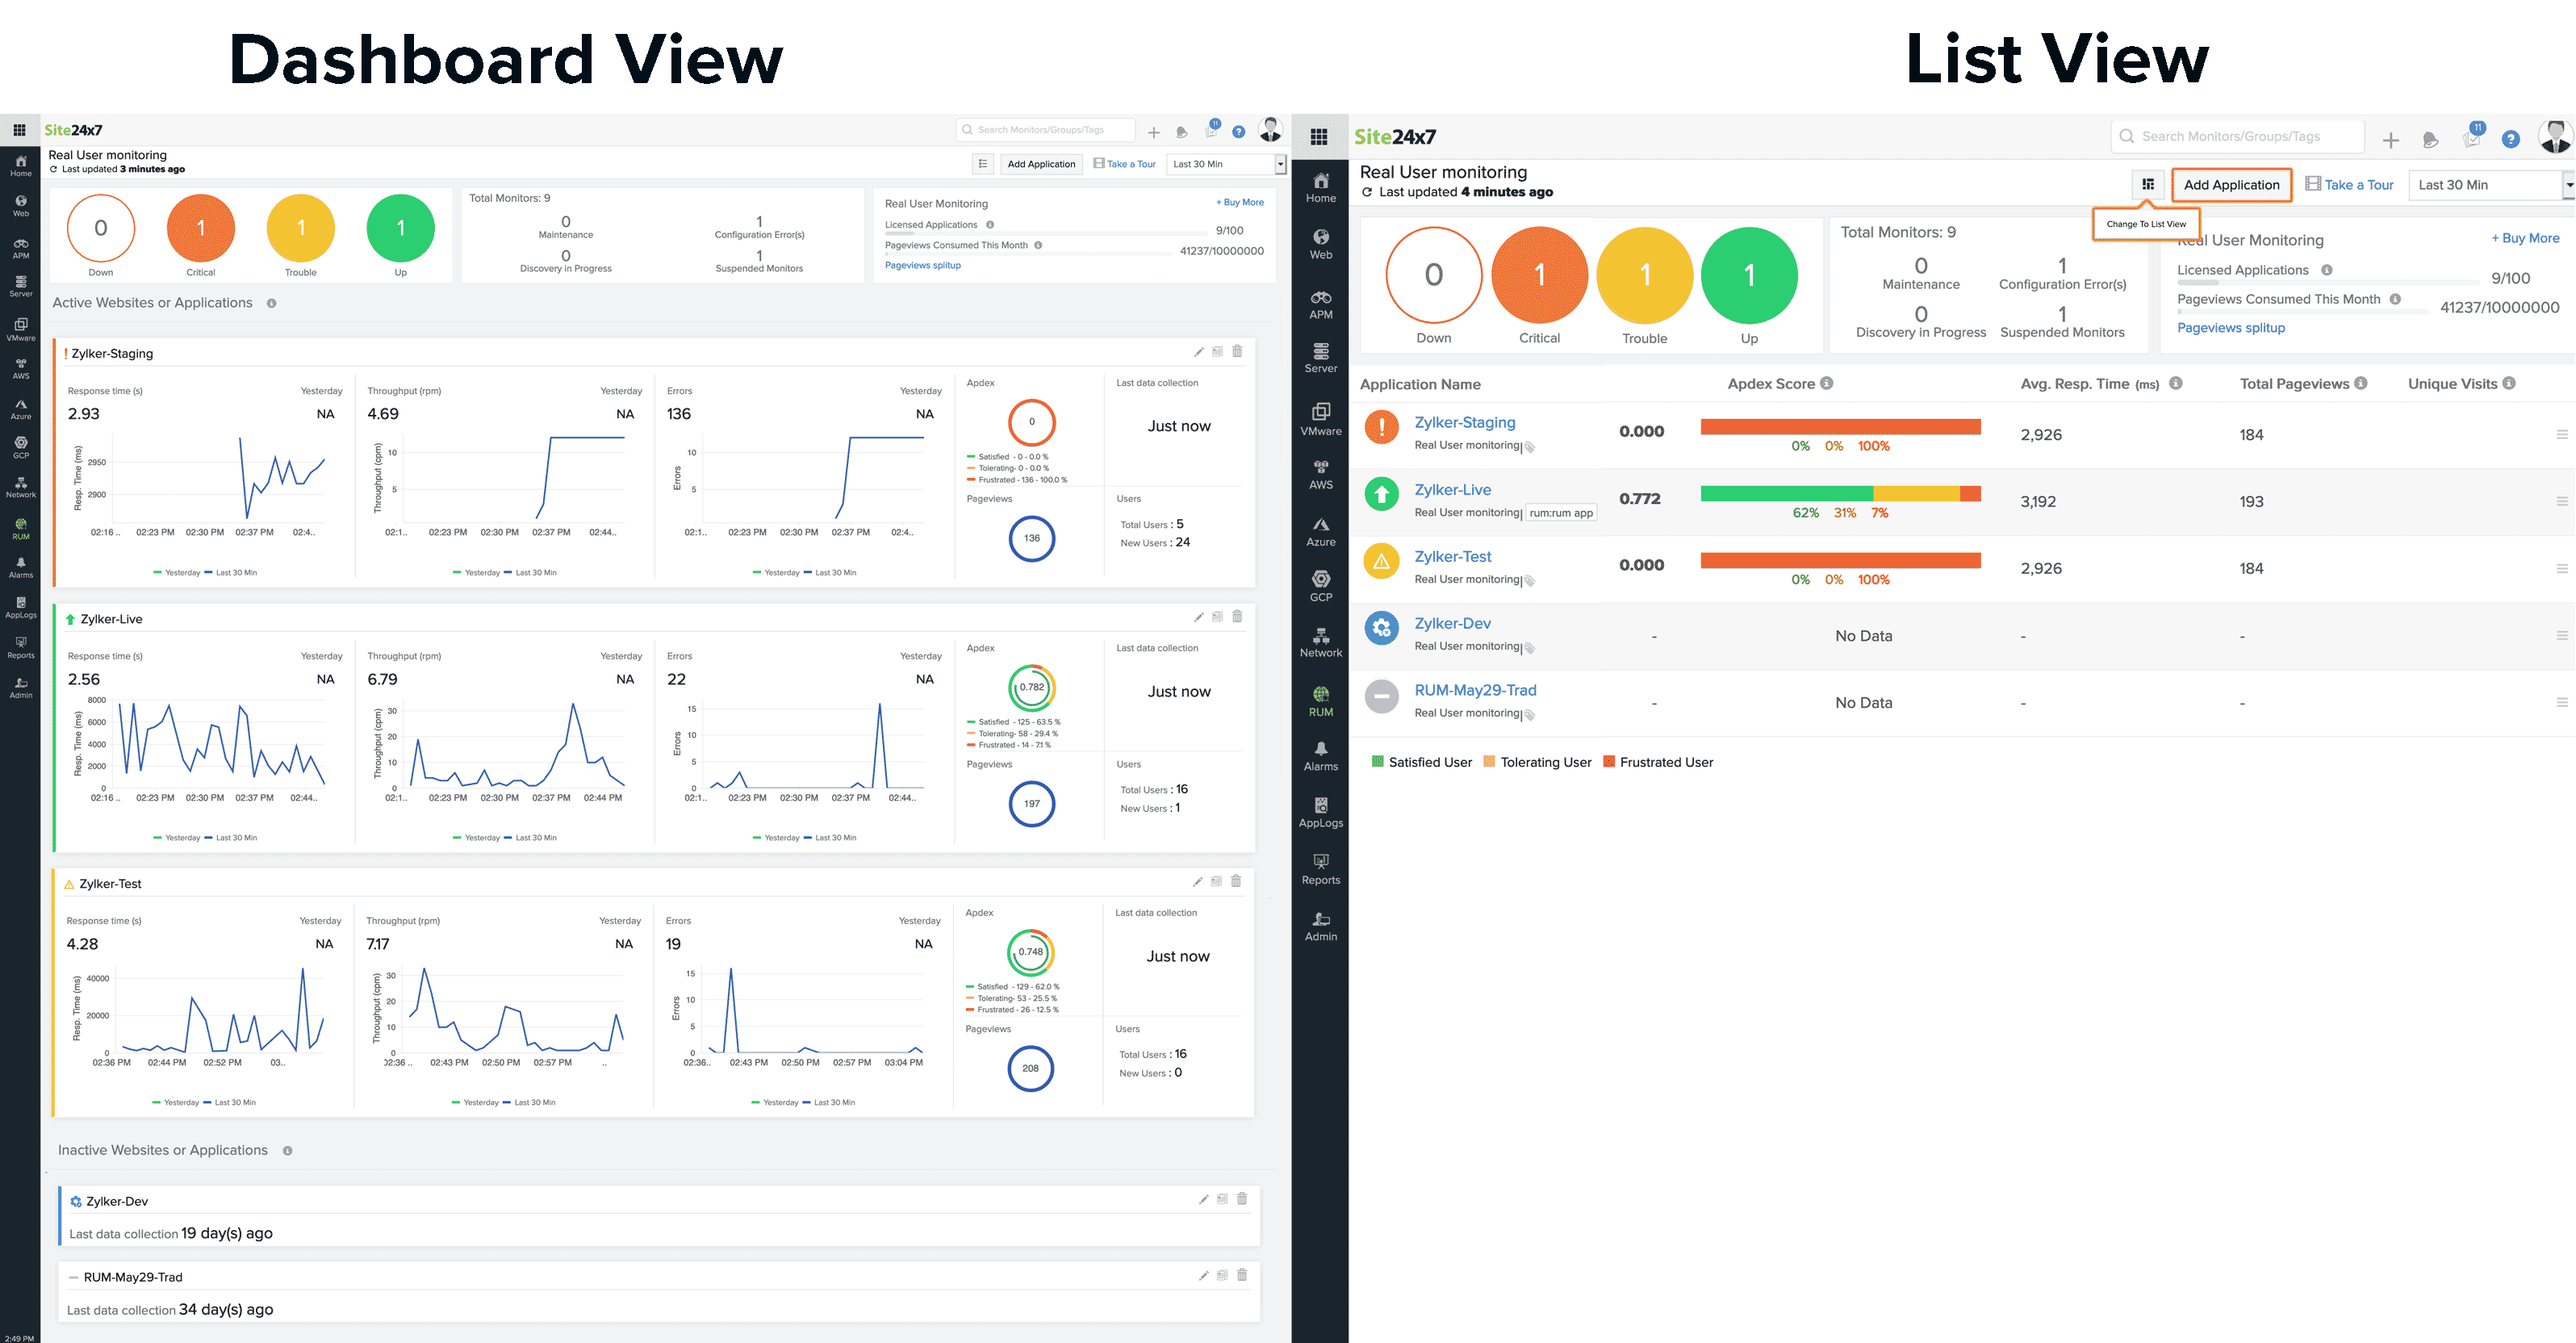
Task: Open Zylker-Dev link in application list
Action: [x=1452, y=623]
